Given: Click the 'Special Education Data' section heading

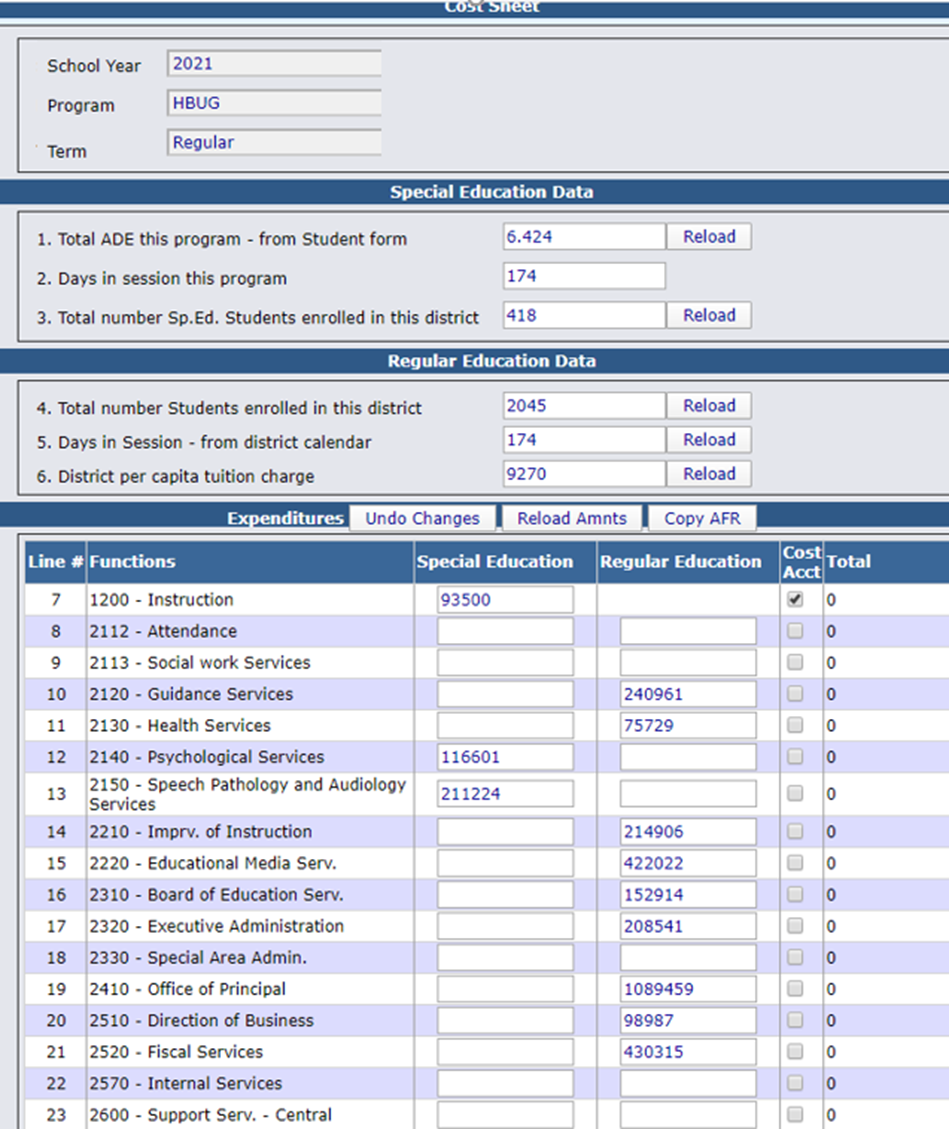Looking at the screenshot, I should 492,192.
